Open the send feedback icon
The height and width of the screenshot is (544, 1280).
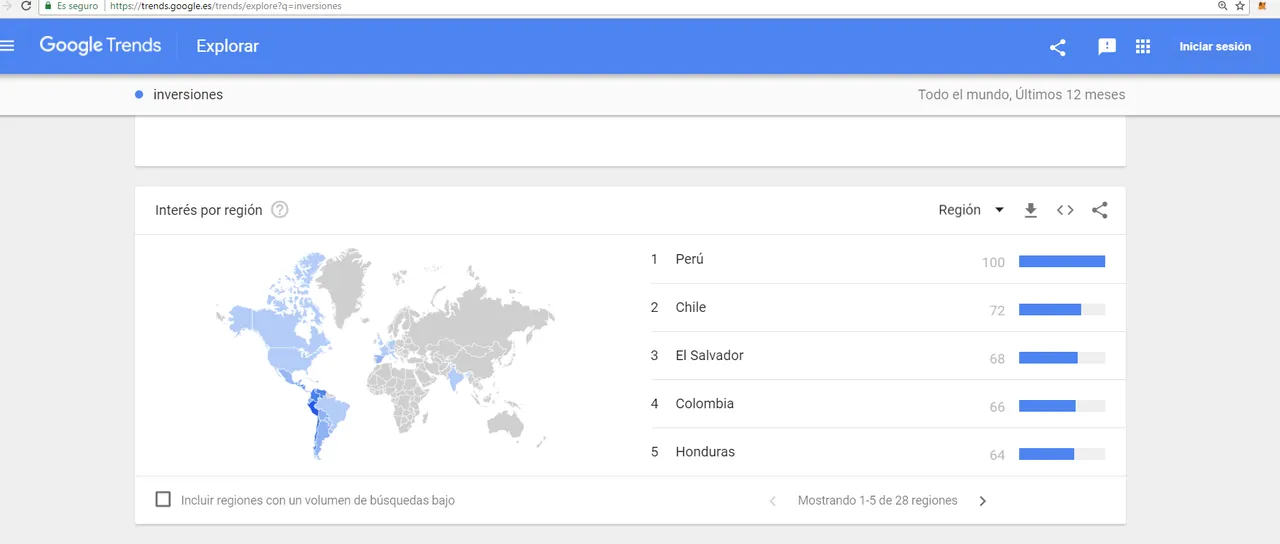(1107, 47)
